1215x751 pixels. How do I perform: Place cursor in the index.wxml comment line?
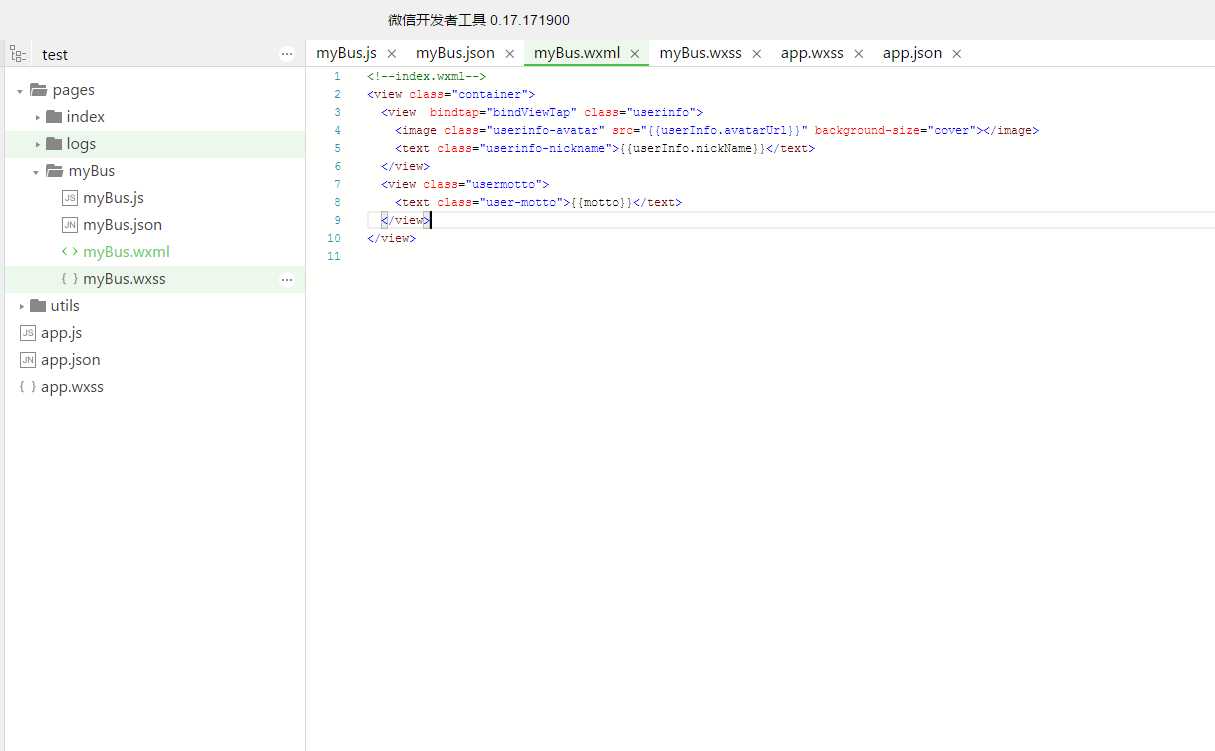point(427,77)
